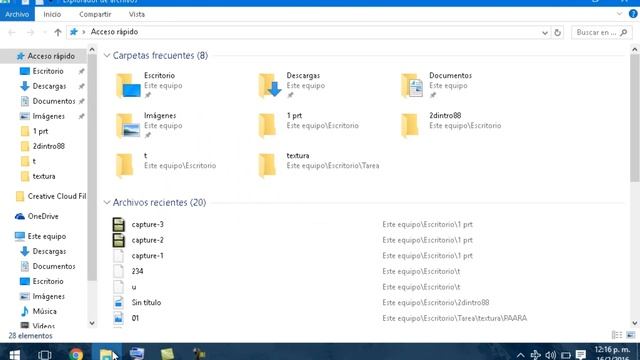The width and height of the screenshot is (640, 360).
Task: Select the Vista ribbon tab
Action: [x=137, y=14]
